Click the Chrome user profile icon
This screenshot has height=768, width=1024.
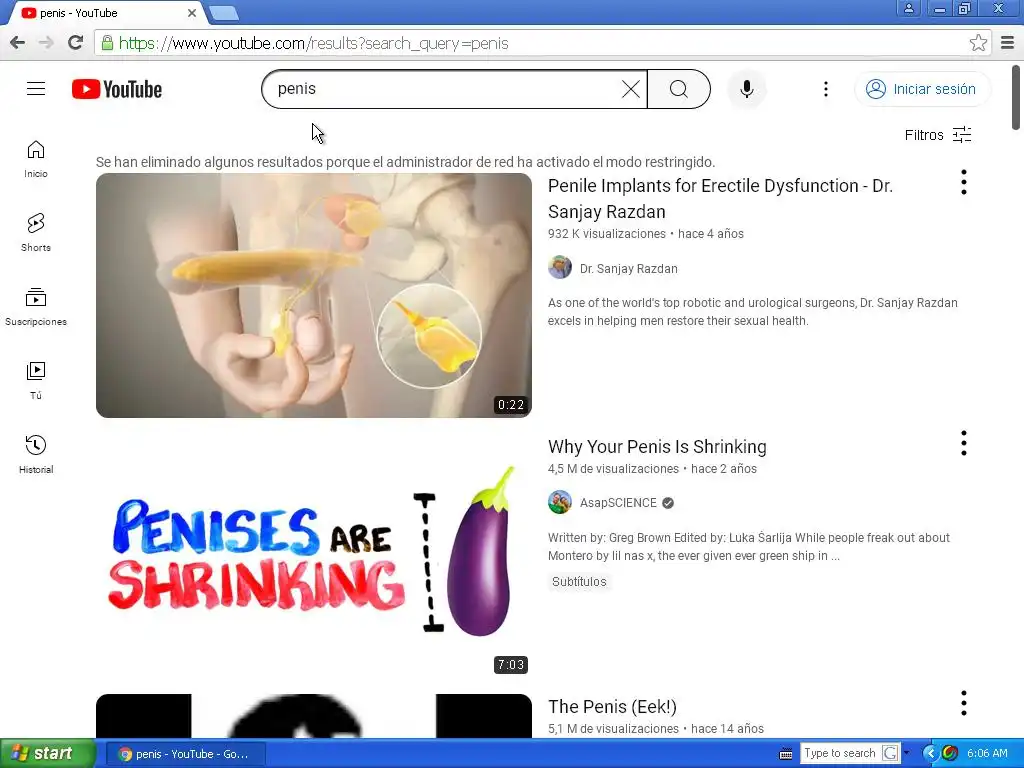[908, 8]
